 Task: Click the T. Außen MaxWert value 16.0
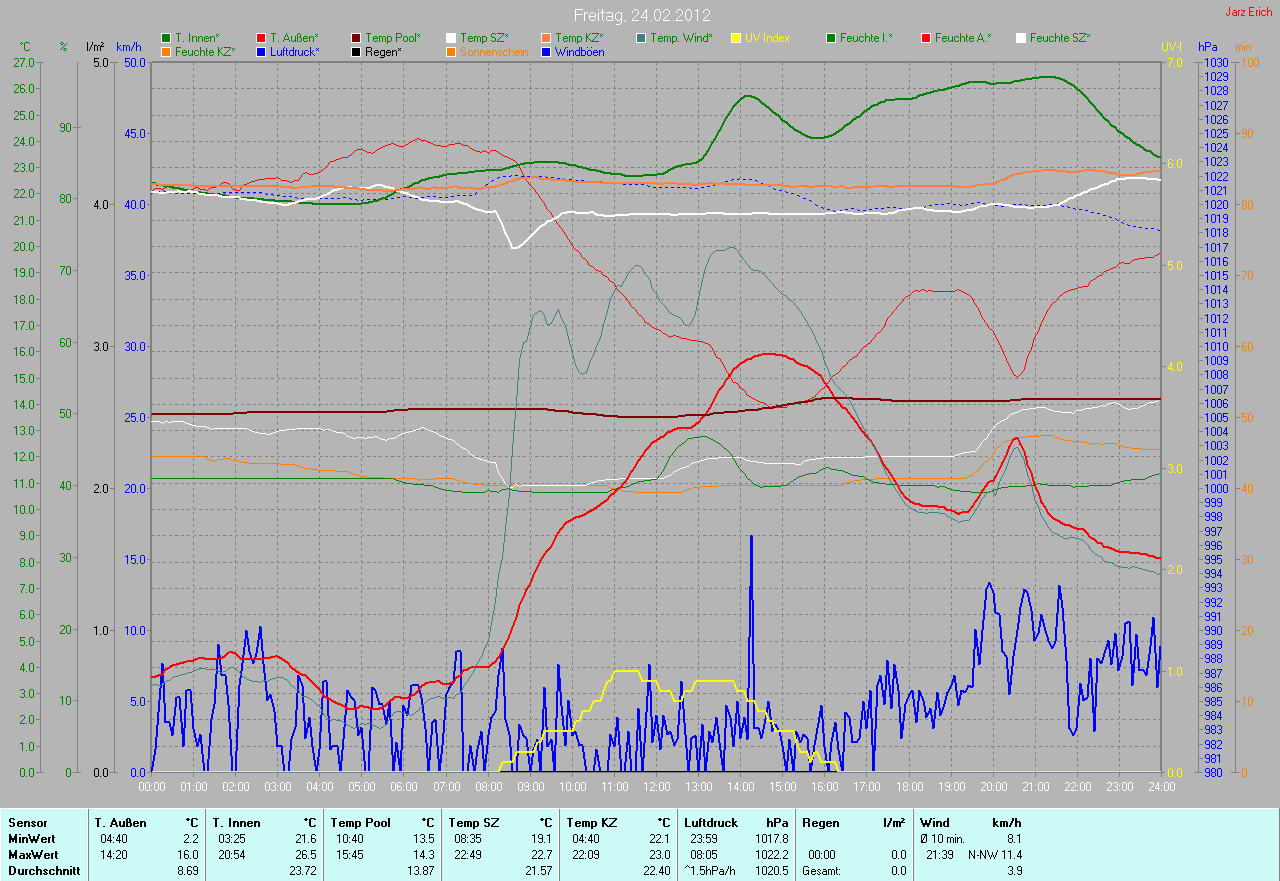(x=189, y=855)
